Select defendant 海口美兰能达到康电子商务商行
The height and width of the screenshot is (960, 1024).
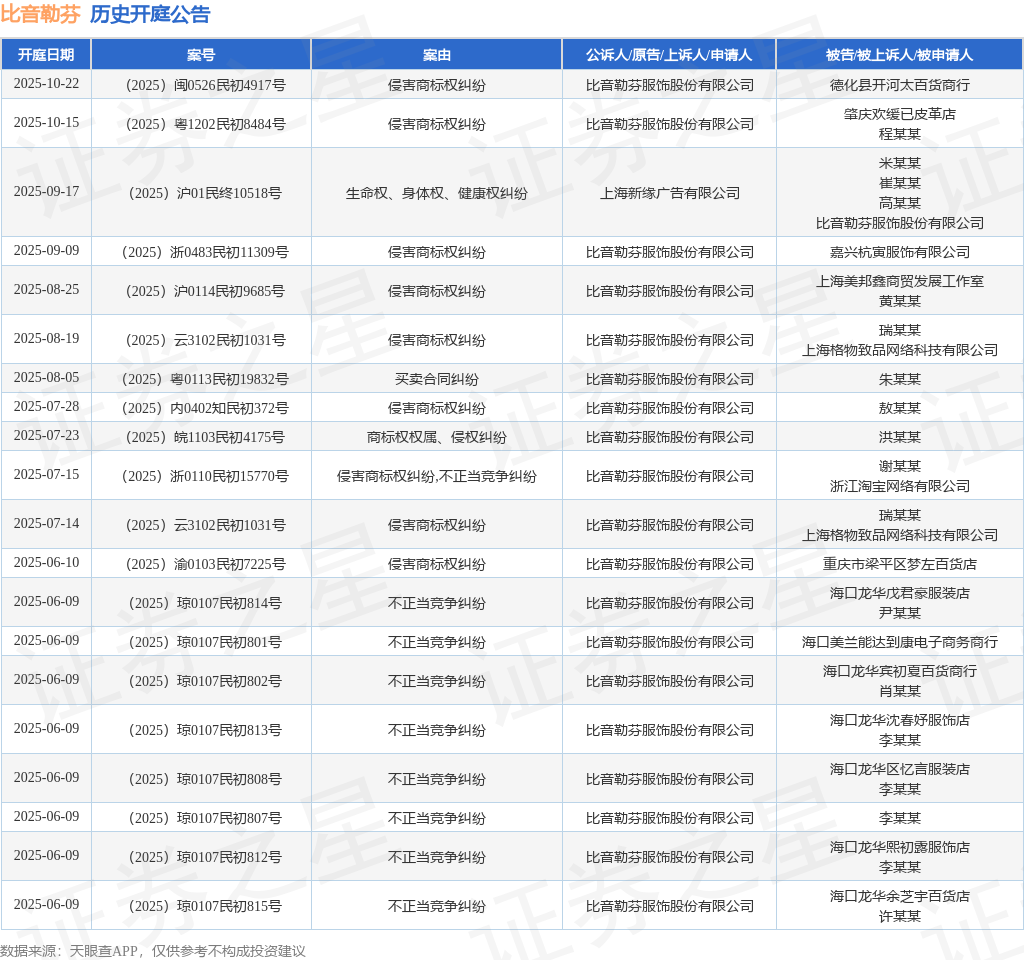pos(899,643)
